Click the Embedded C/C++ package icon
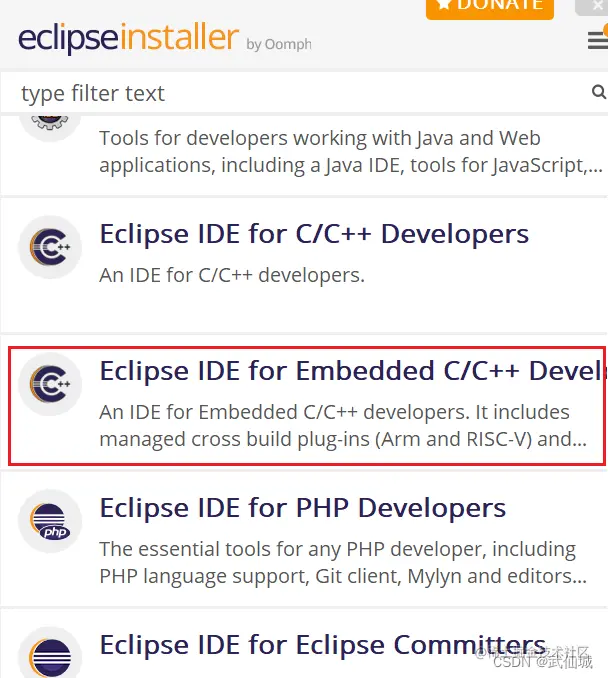Image resolution: width=608 pixels, height=678 pixels. [50, 384]
